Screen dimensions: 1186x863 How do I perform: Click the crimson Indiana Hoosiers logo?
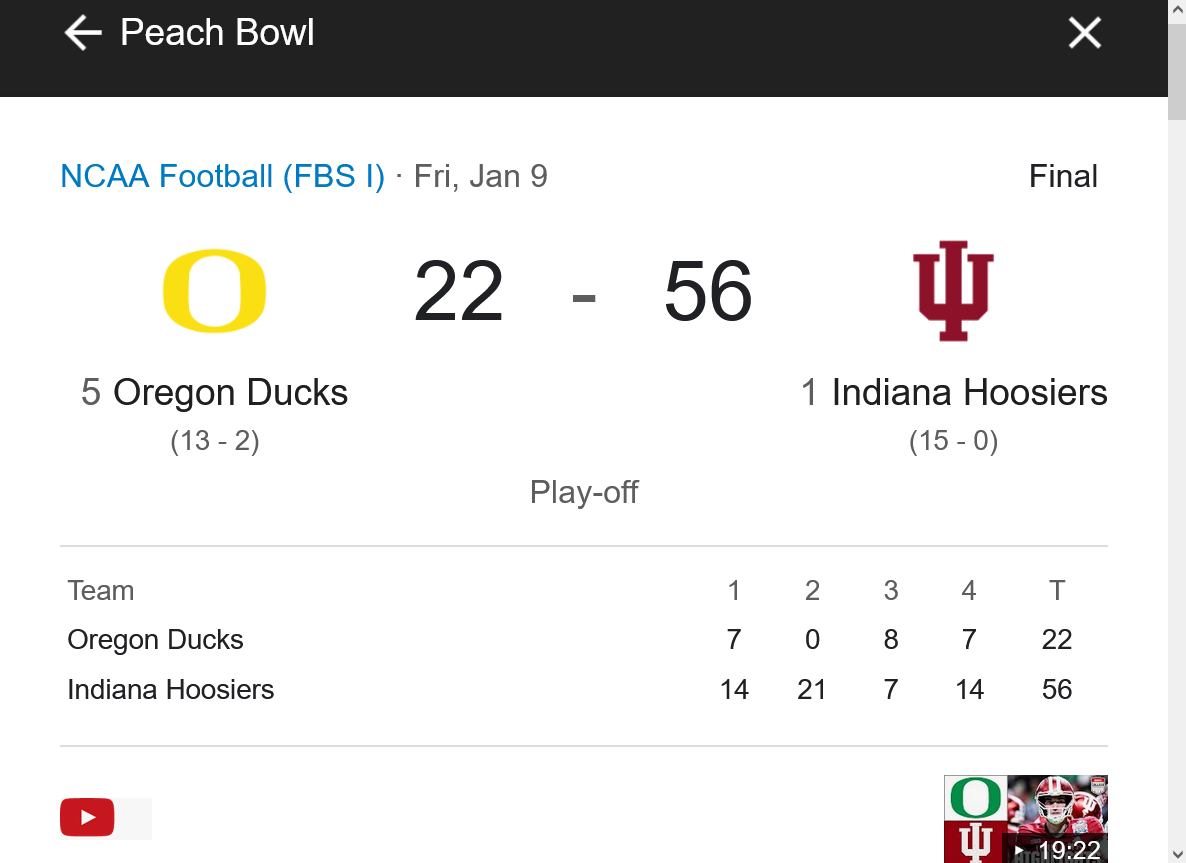click(x=953, y=291)
